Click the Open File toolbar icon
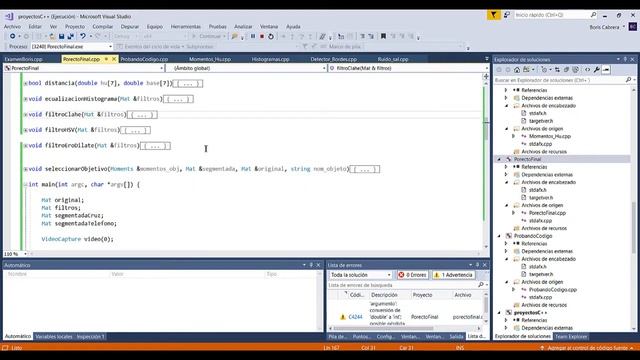The image size is (640, 360). coord(52,36)
